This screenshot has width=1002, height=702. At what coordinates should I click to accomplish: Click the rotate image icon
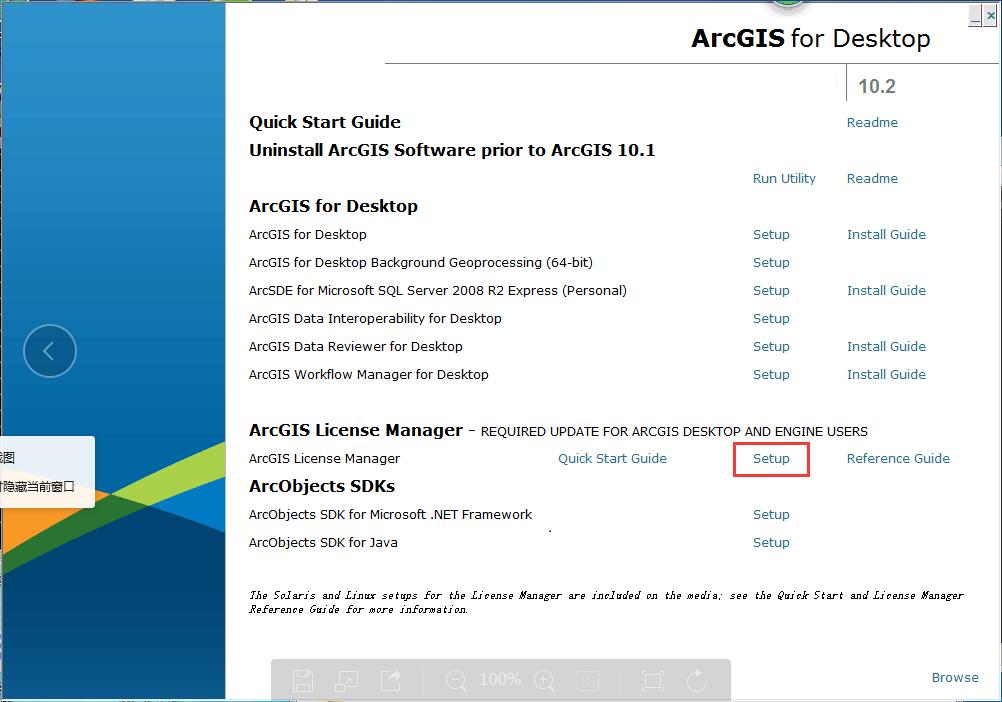[x=697, y=681]
